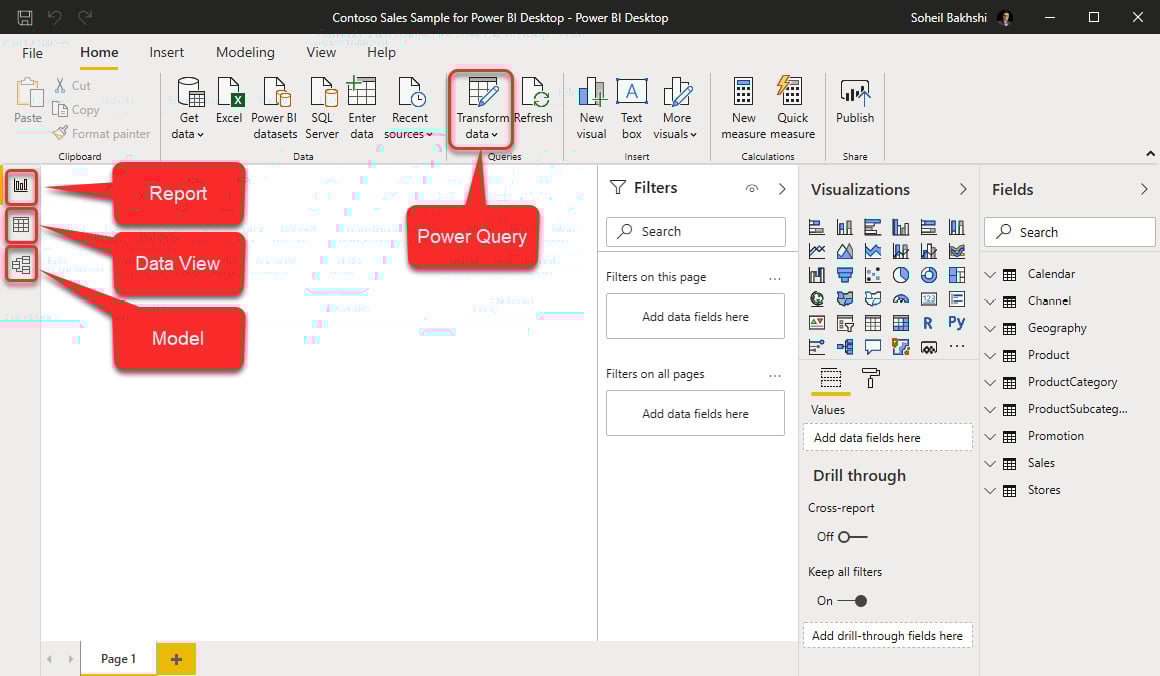Click the Fields search box

[x=1069, y=232]
